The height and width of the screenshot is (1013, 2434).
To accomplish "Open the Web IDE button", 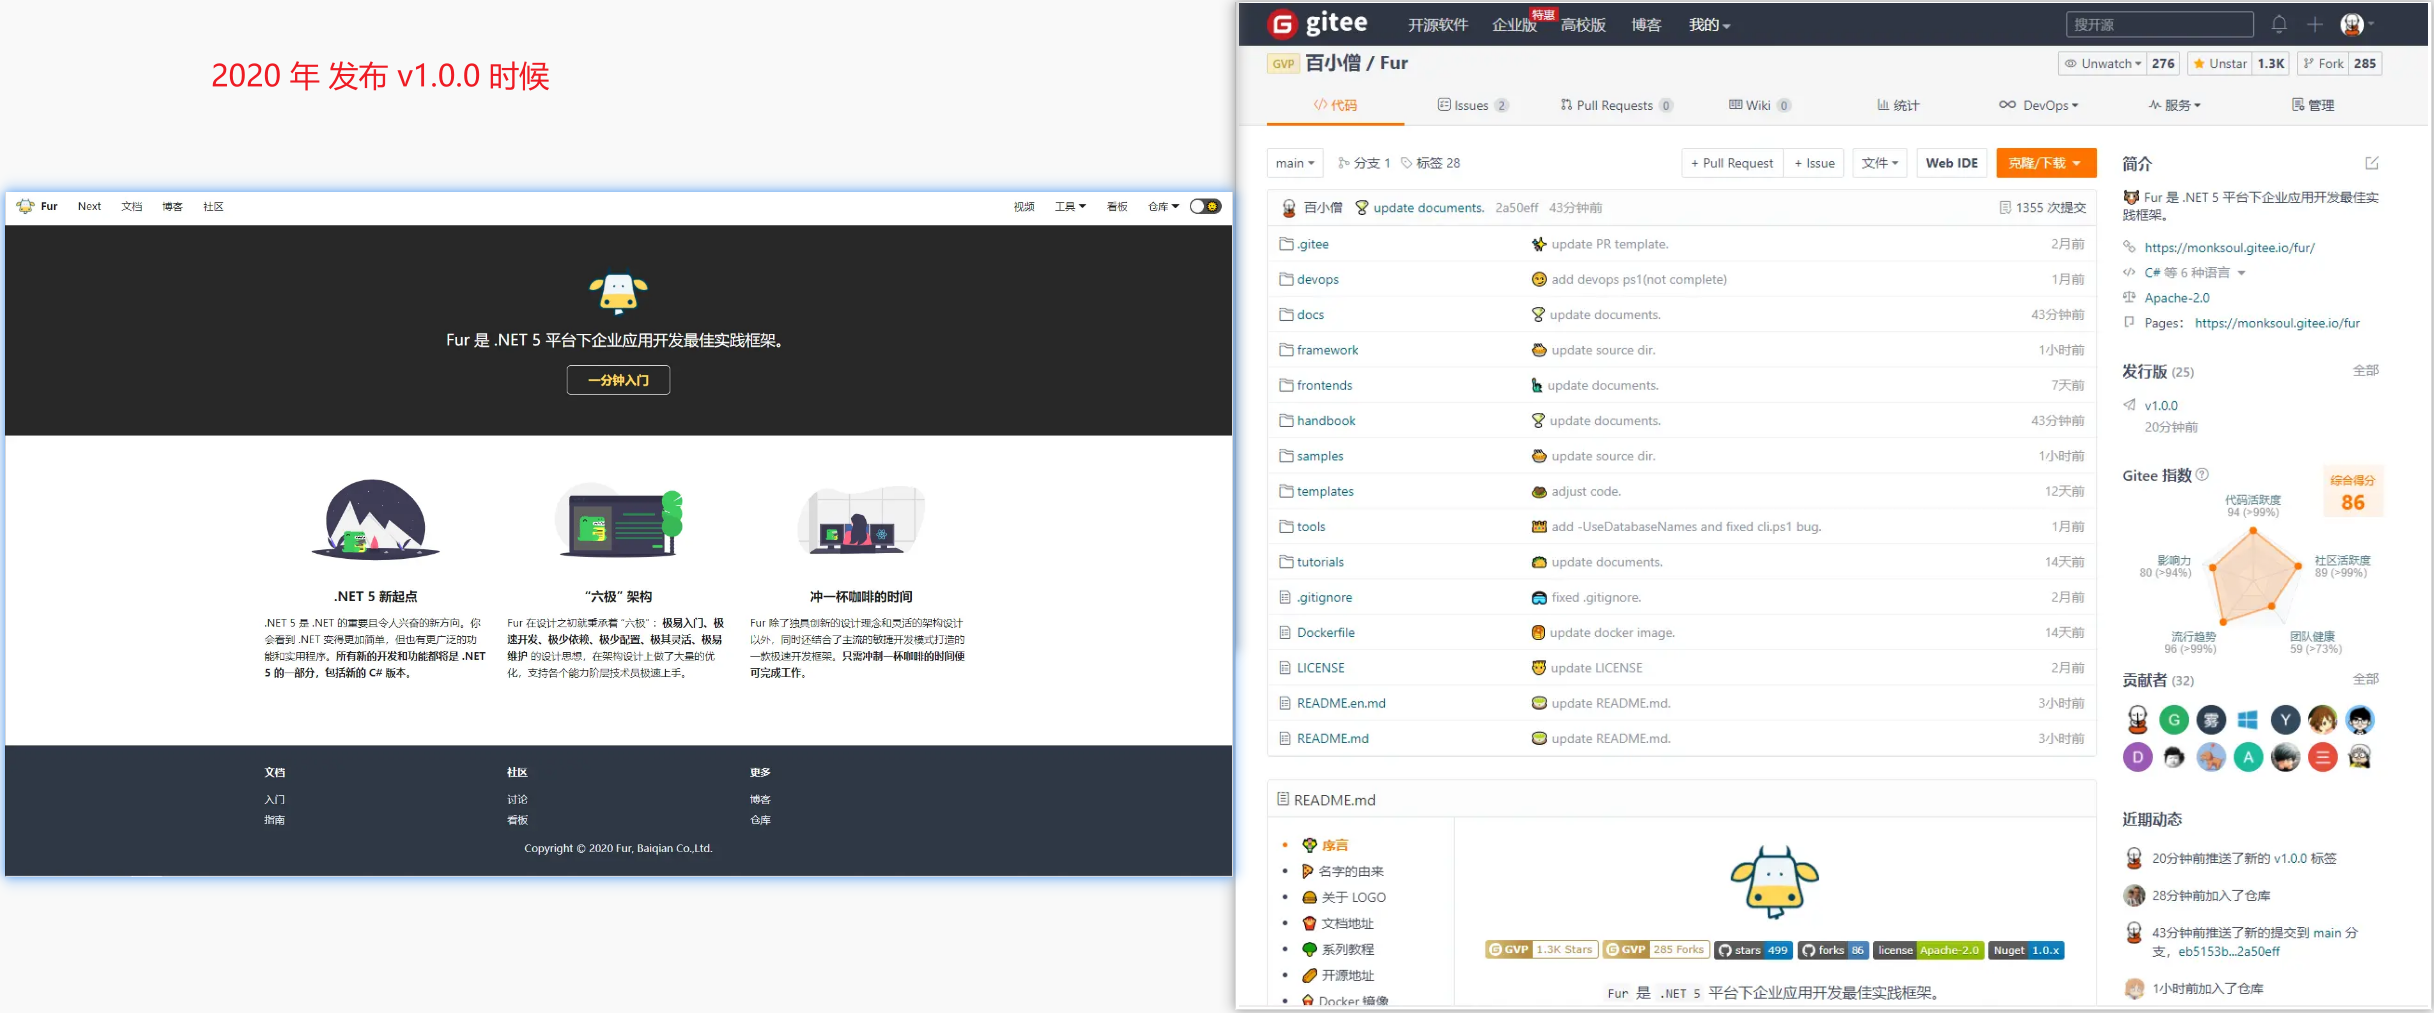I will [1952, 163].
